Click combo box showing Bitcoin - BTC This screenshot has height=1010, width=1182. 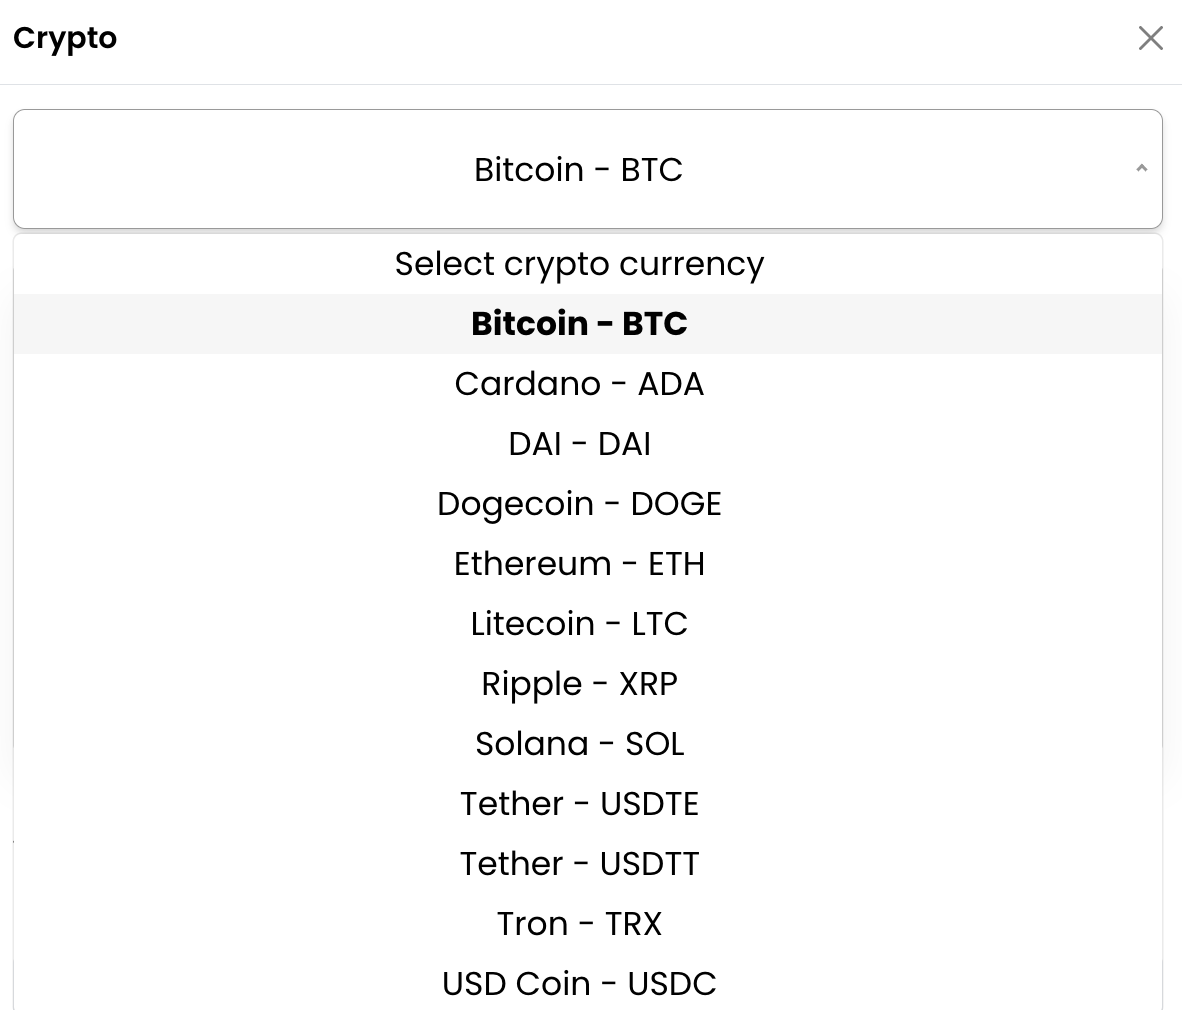pyautogui.click(x=578, y=169)
